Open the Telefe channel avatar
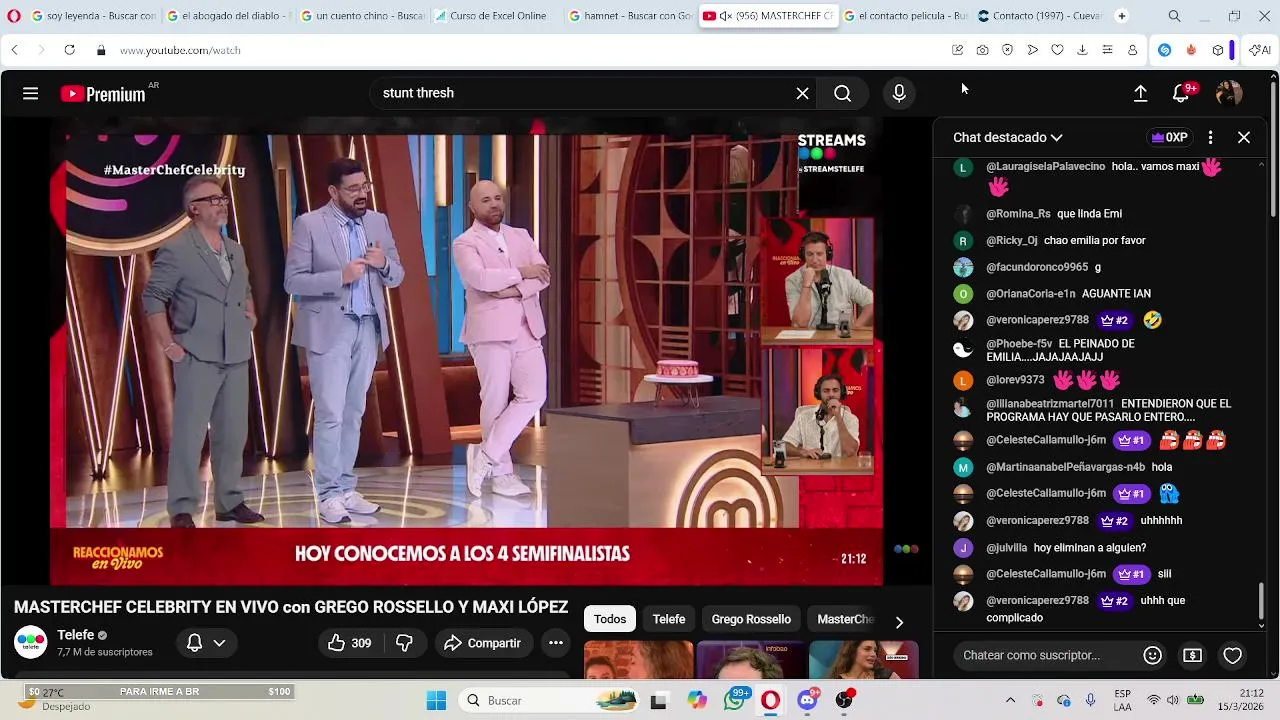The width and height of the screenshot is (1280, 720). (x=30, y=642)
